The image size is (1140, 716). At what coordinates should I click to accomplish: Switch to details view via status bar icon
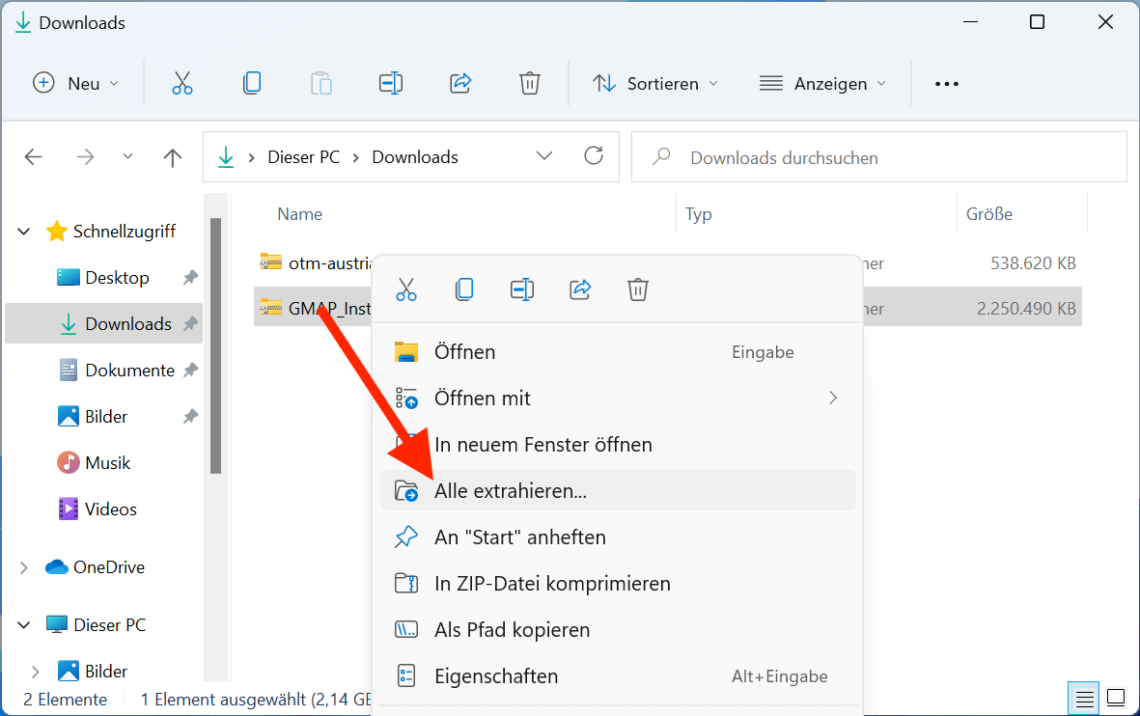coord(1084,697)
